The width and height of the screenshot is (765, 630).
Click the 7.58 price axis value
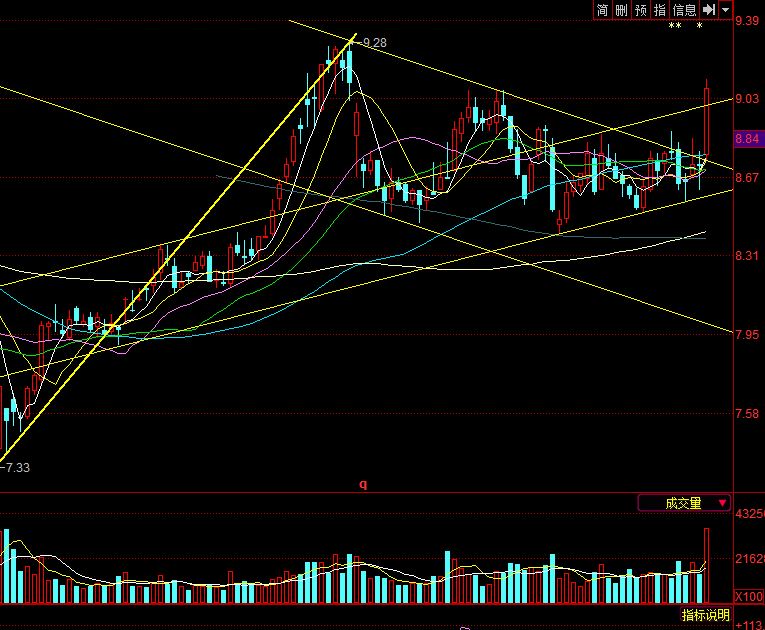[747, 414]
